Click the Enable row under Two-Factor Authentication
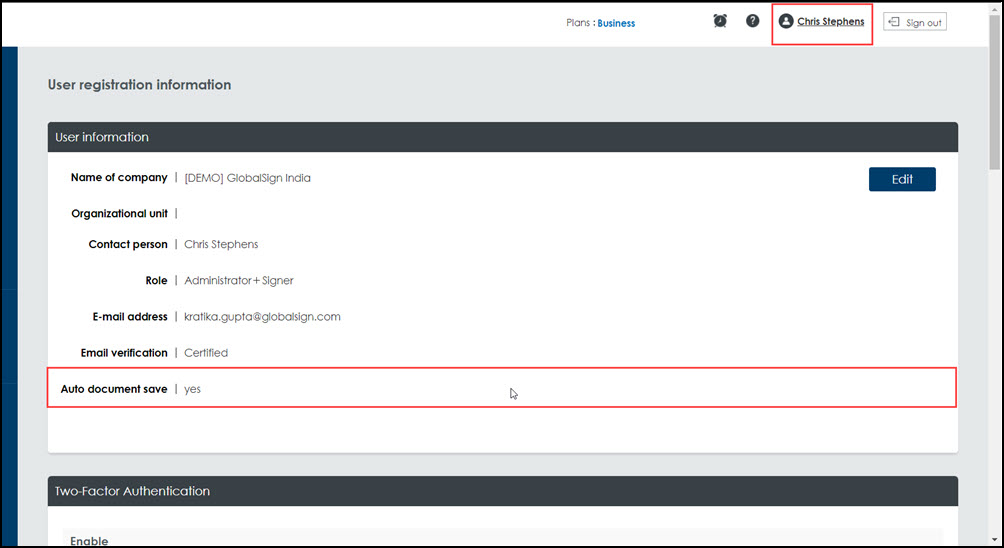The height and width of the screenshot is (548, 1004). (503, 538)
